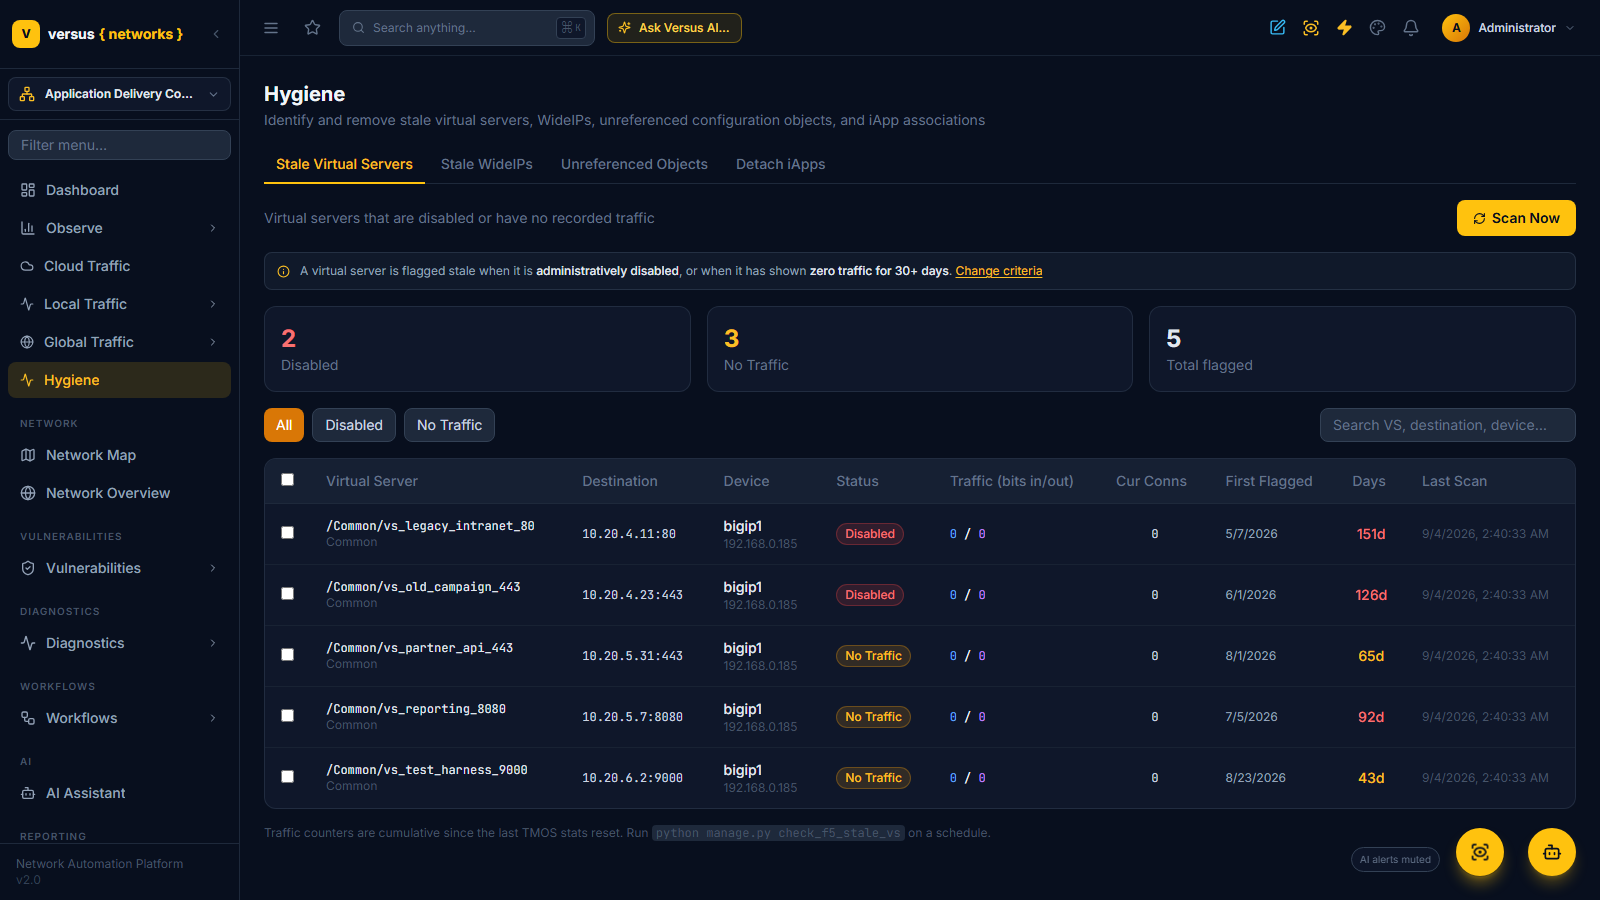1600x900 pixels.
Task: Switch to the Stale WideIPs tab
Action: coord(487,164)
